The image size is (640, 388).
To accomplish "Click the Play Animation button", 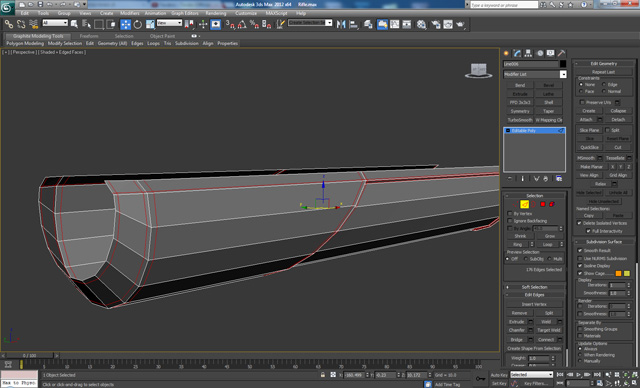I will (578, 375).
